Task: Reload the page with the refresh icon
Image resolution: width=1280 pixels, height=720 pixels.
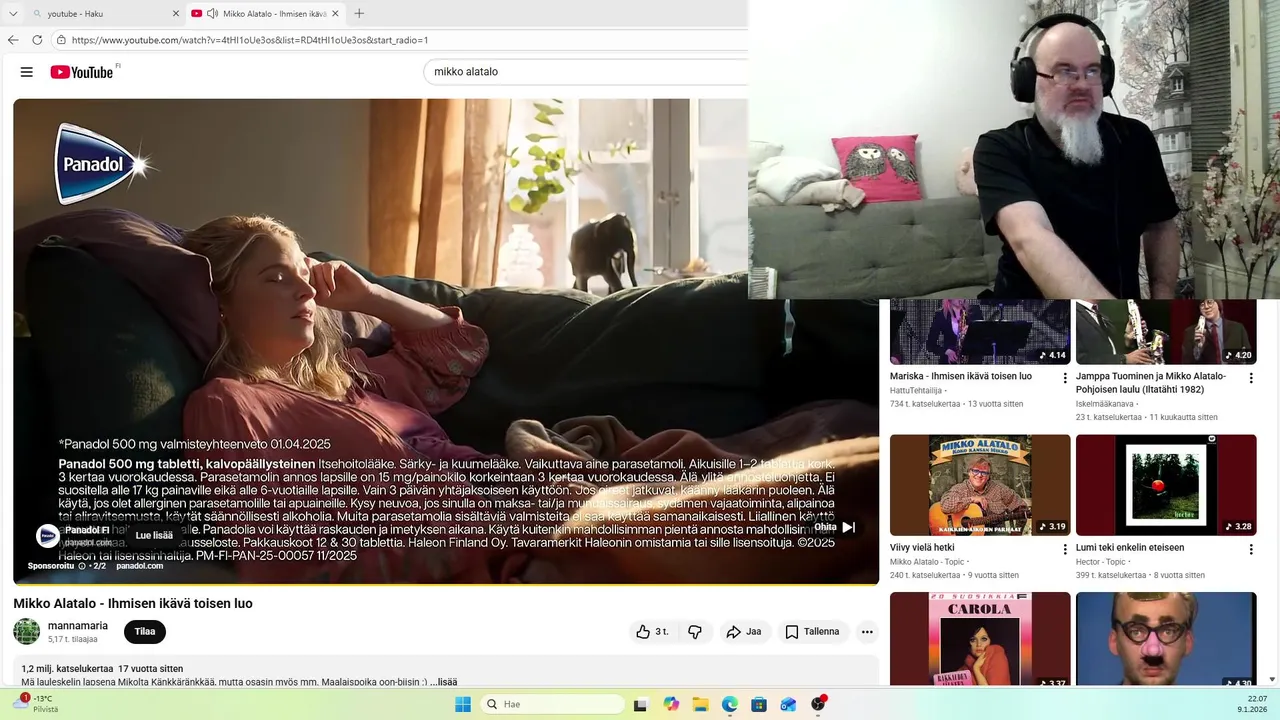Action: (37, 40)
